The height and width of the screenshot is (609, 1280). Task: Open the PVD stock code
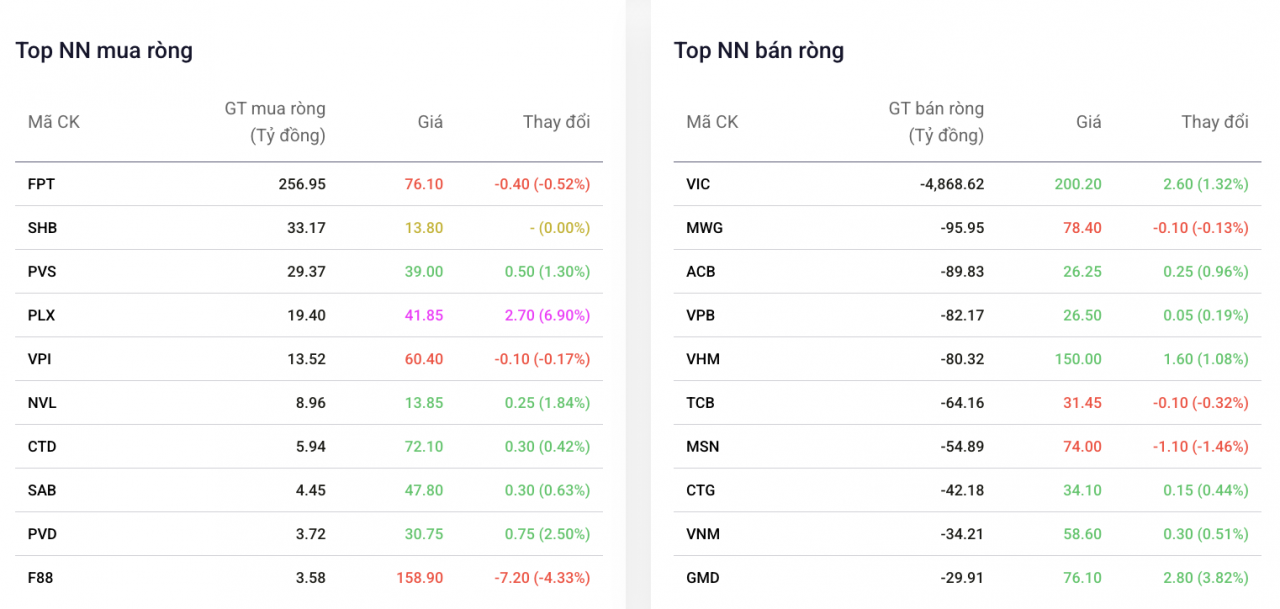click(x=42, y=534)
